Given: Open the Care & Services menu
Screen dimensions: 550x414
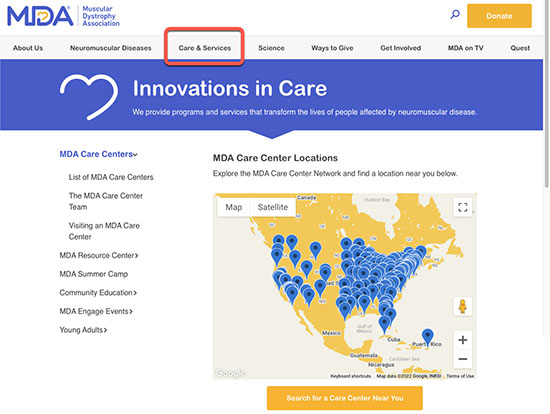Looking at the screenshot, I should [x=205, y=48].
